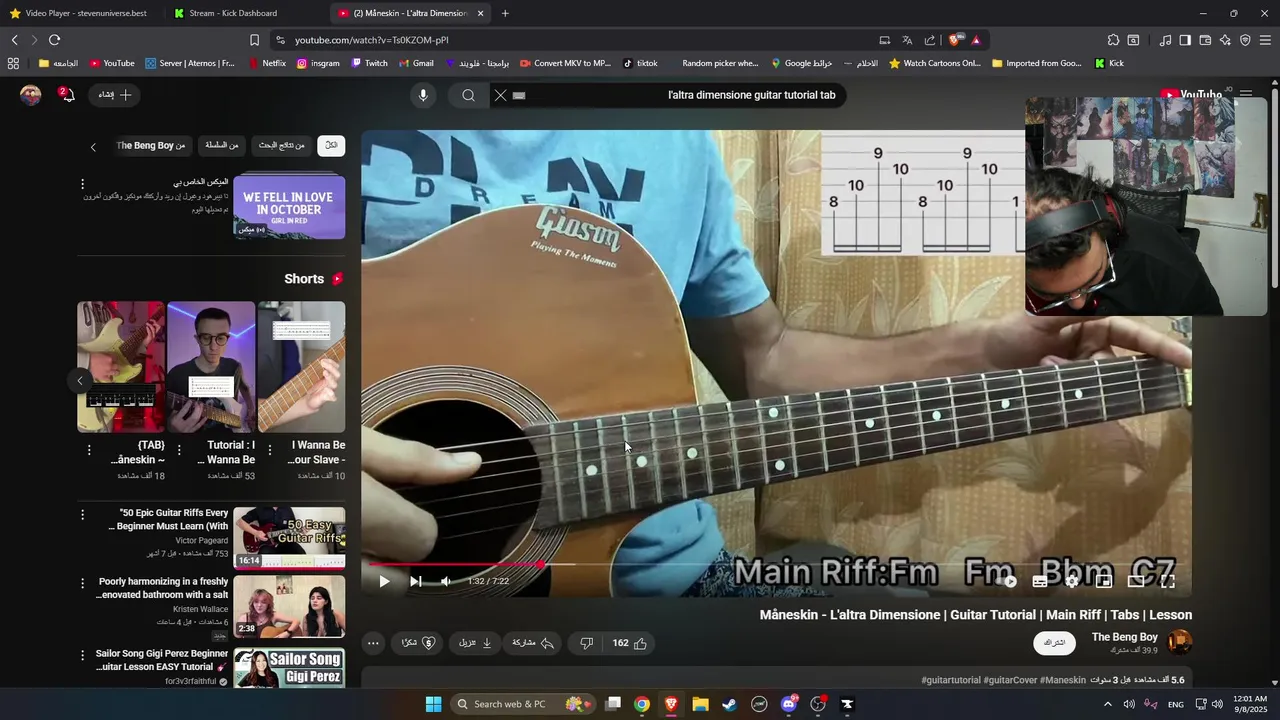Open File Explorer from the taskbar
Viewport: 1280px width, 720px height.
pyautogui.click(x=700, y=704)
